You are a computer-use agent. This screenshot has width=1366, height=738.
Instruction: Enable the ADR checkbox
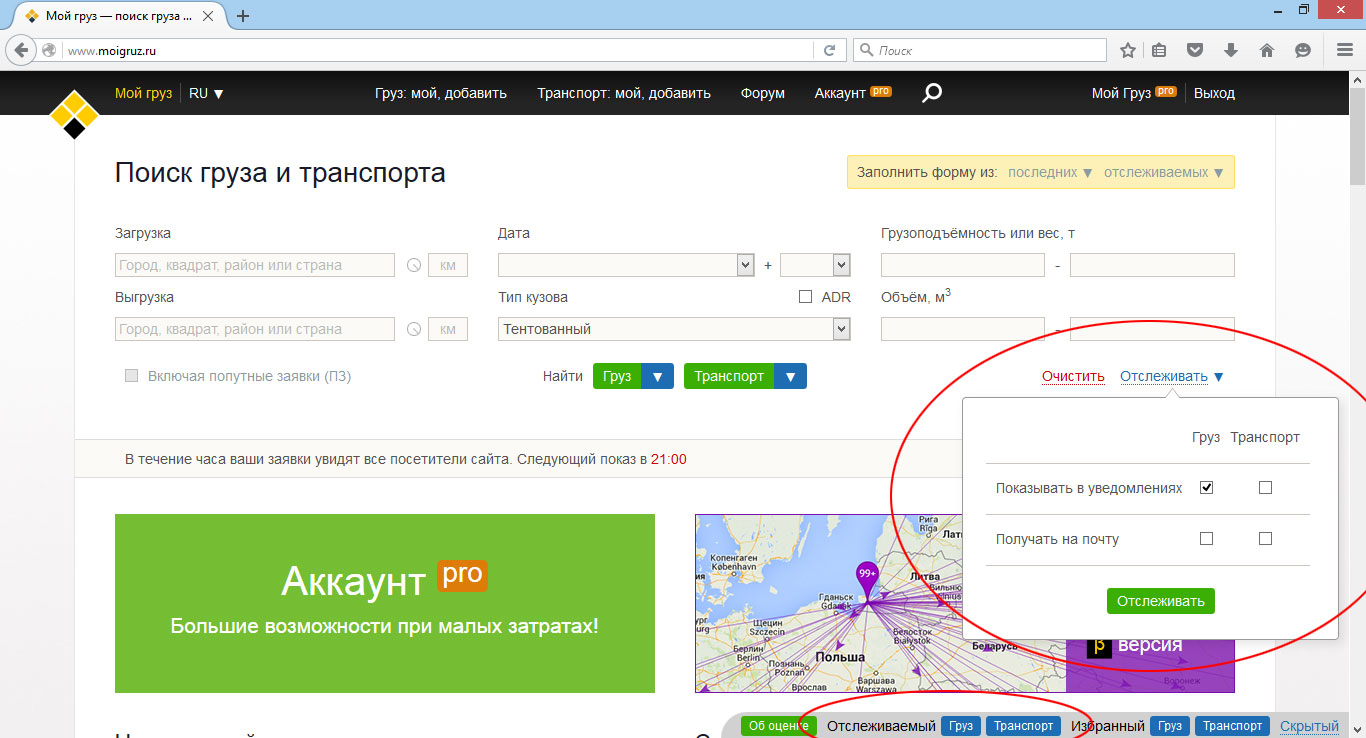(806, 297)
